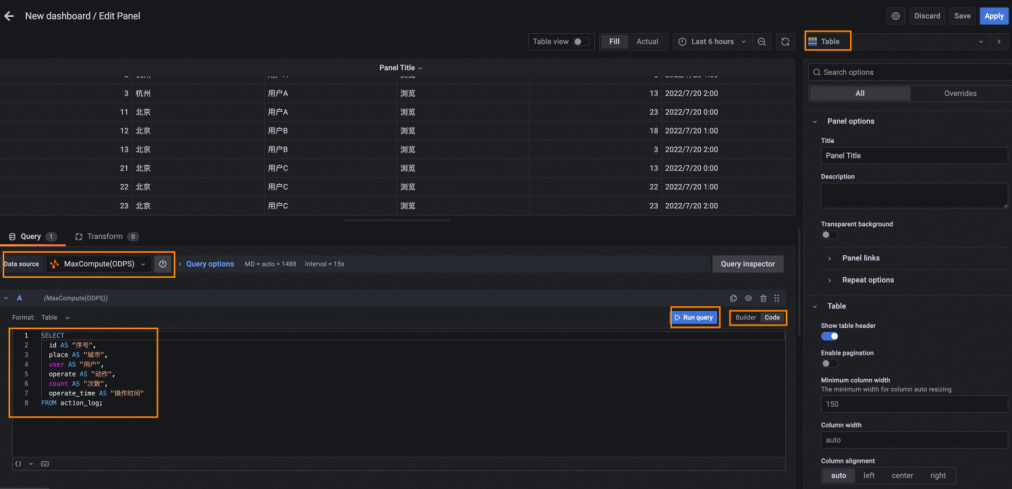Apply panel changes

(x=994, y=16)
